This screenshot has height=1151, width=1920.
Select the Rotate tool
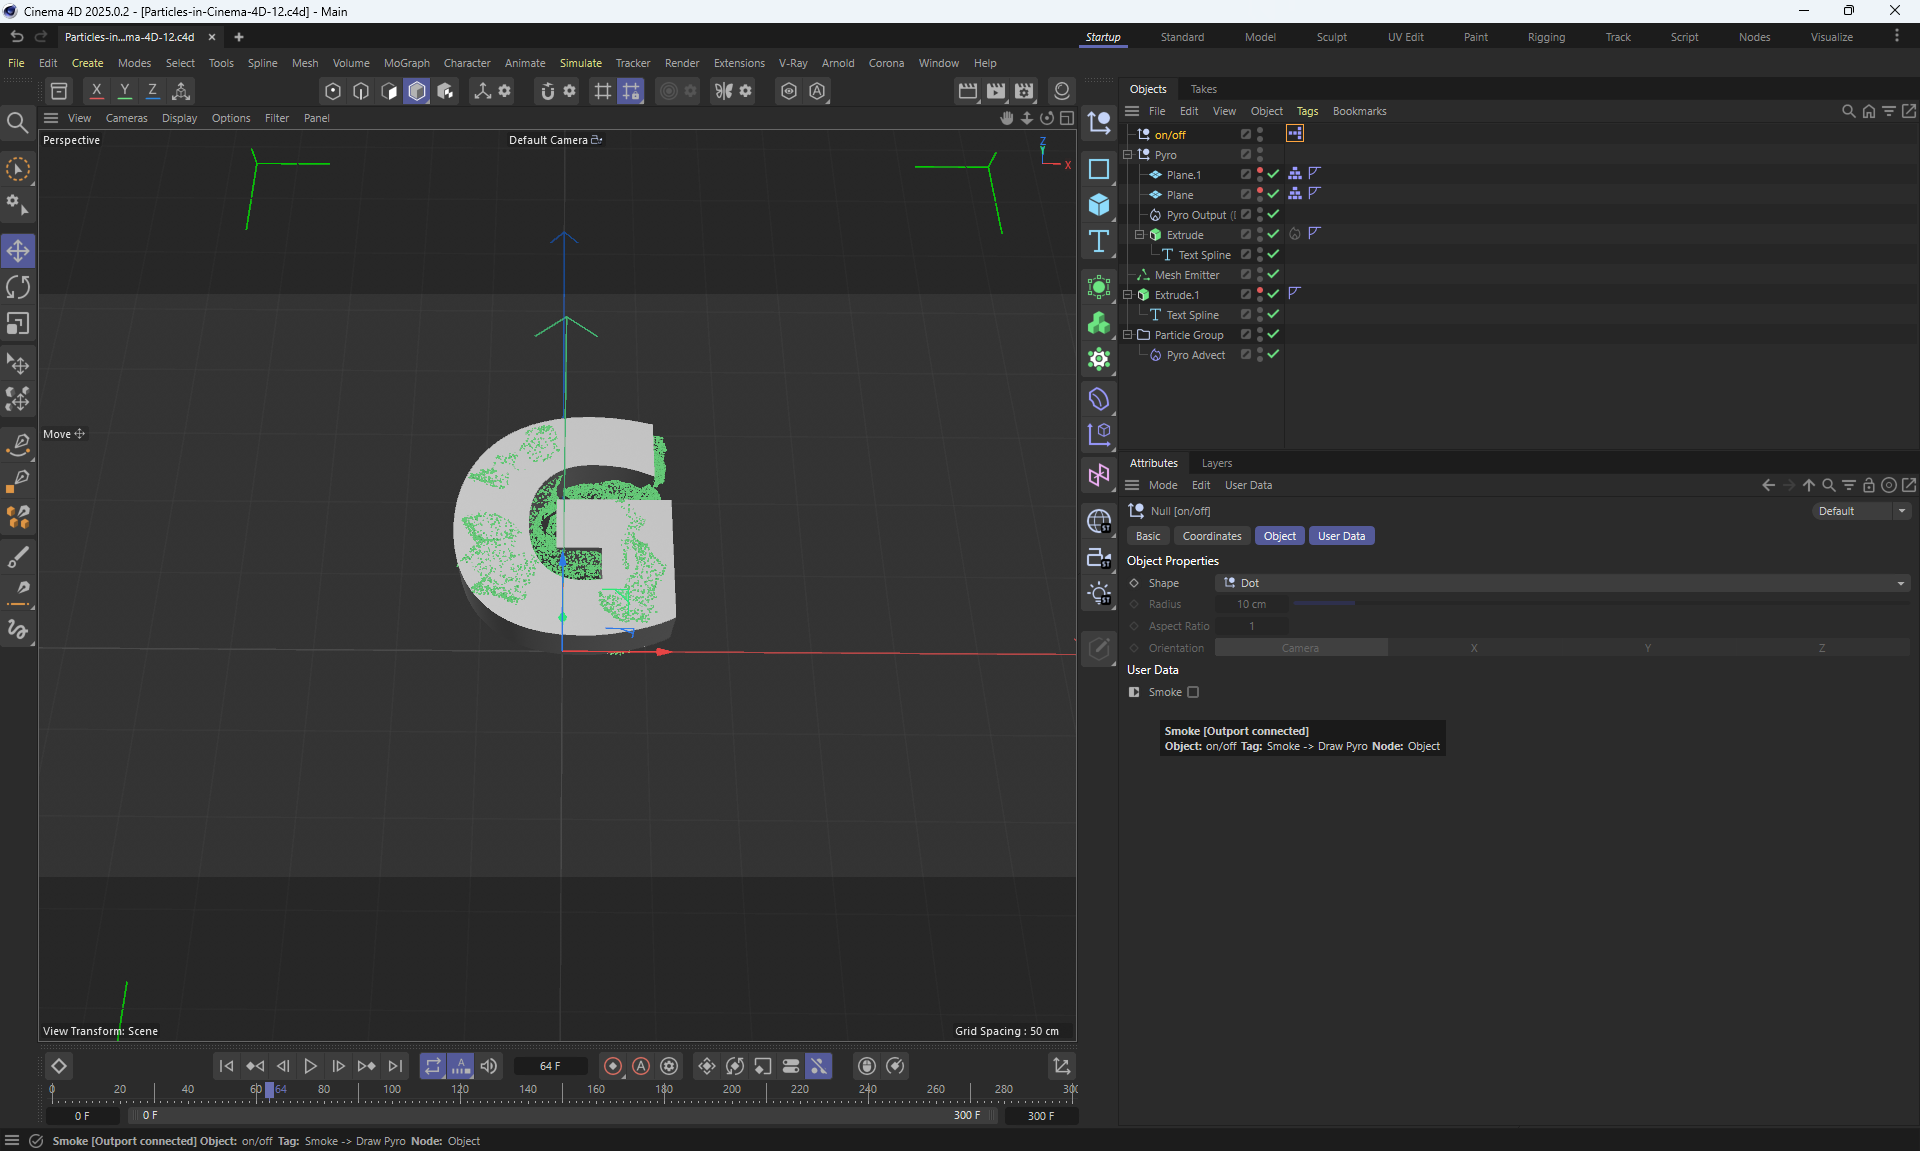pyautogui.click(x=18, y=287)
